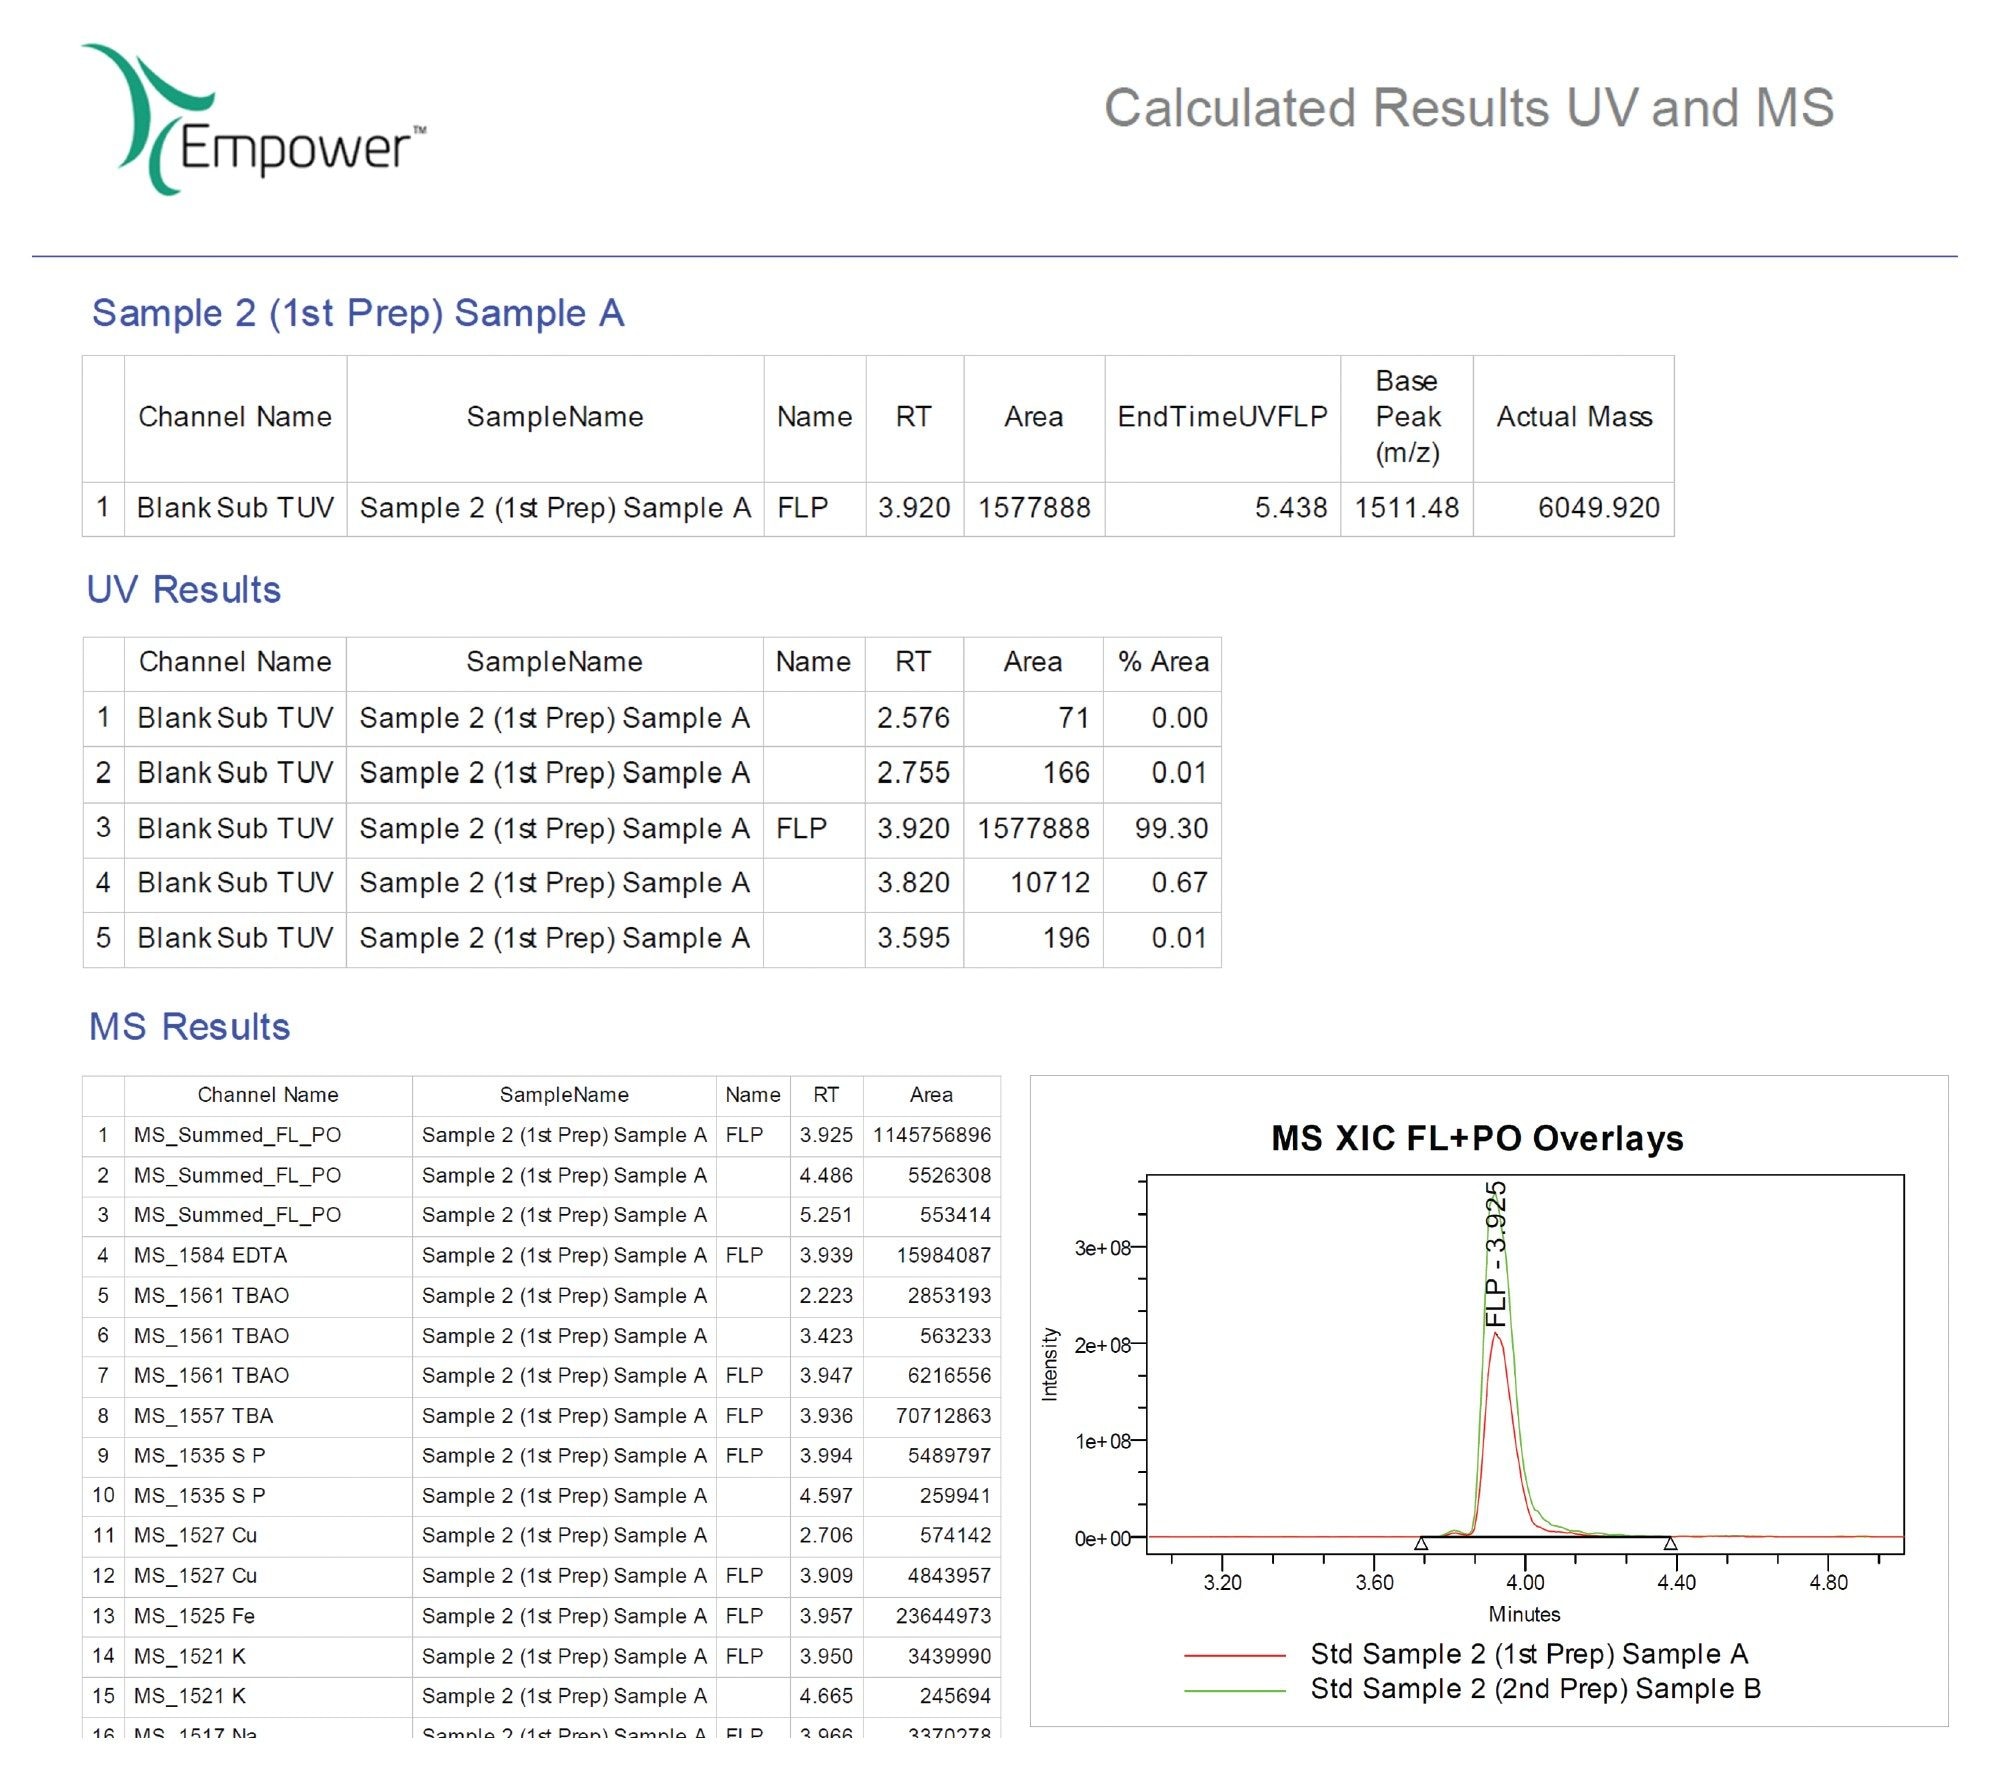The width and height of the screenshot is (2000, 1791).
Task: Click the x-axis label 'Minutes'
Action: click(1524, 1614)
